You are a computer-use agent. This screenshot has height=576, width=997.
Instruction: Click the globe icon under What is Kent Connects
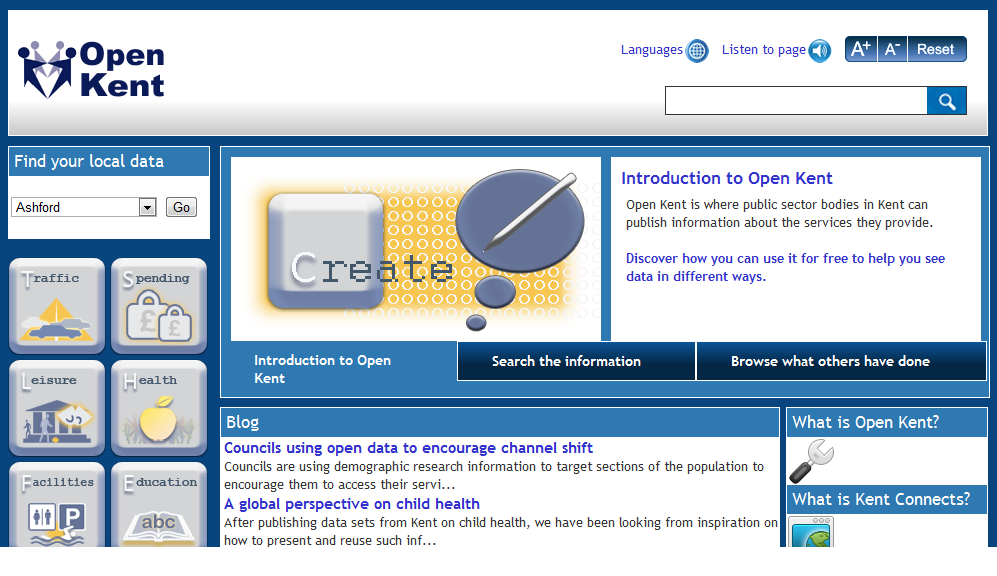pos(811,531)
